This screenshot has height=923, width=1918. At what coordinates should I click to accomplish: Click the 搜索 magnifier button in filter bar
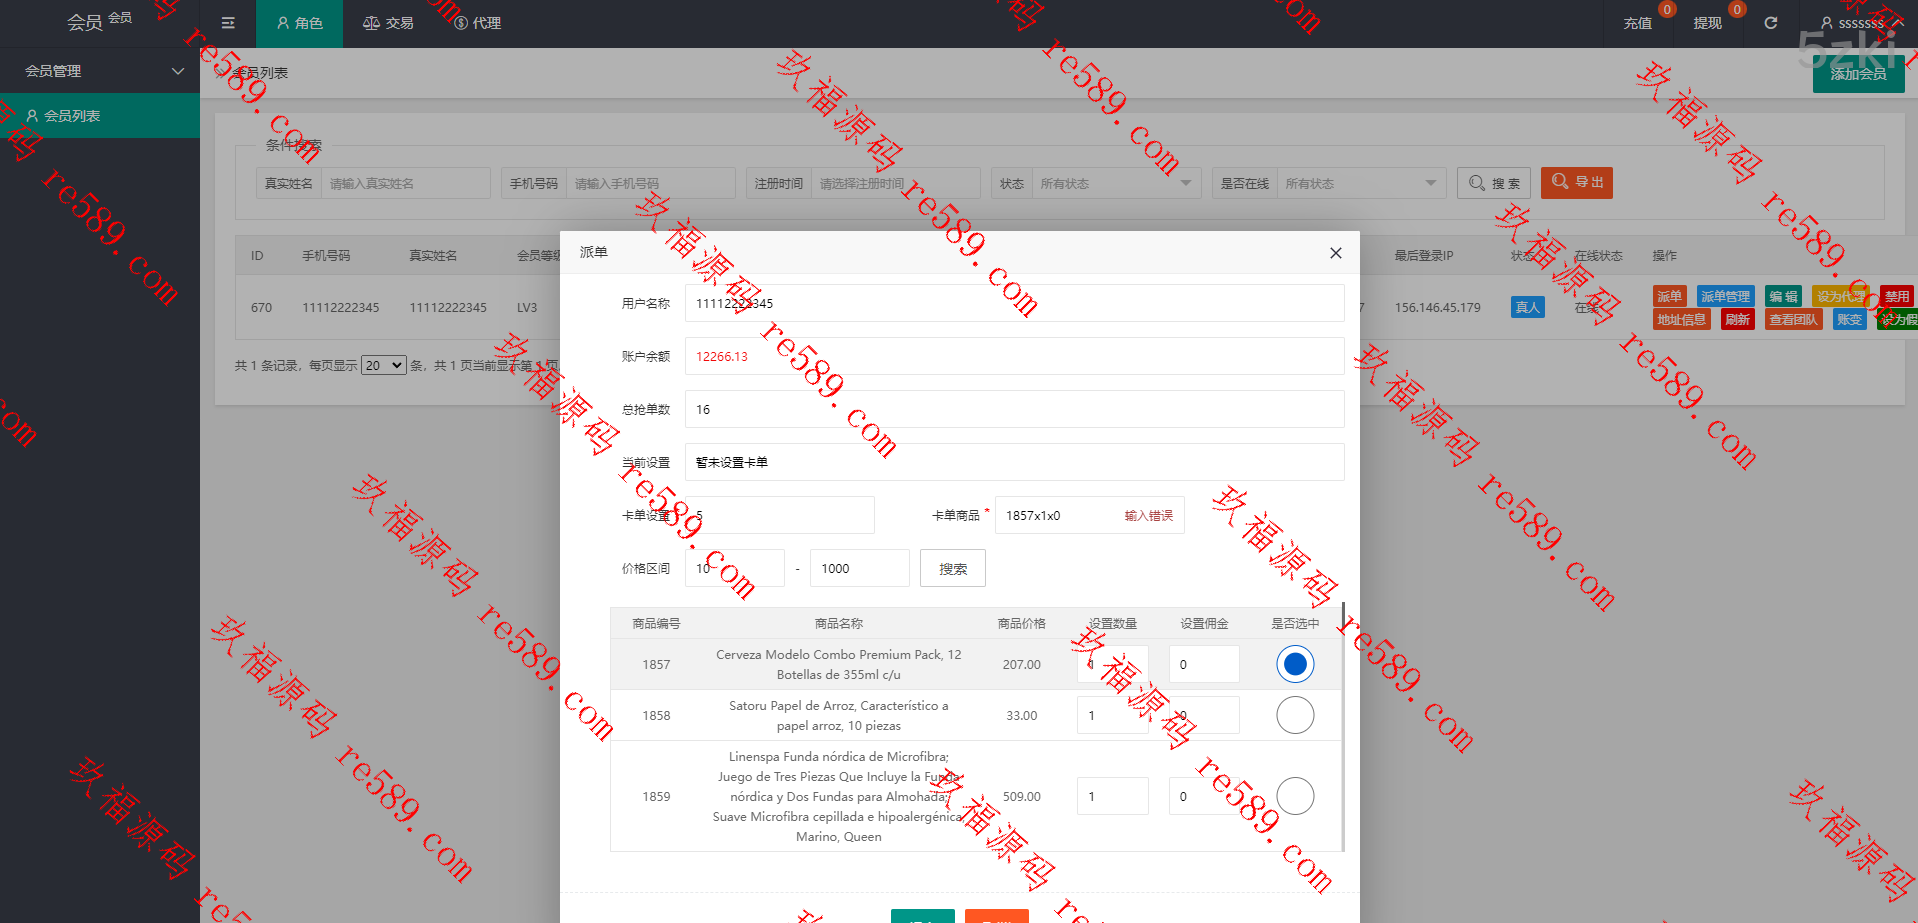1494,183
